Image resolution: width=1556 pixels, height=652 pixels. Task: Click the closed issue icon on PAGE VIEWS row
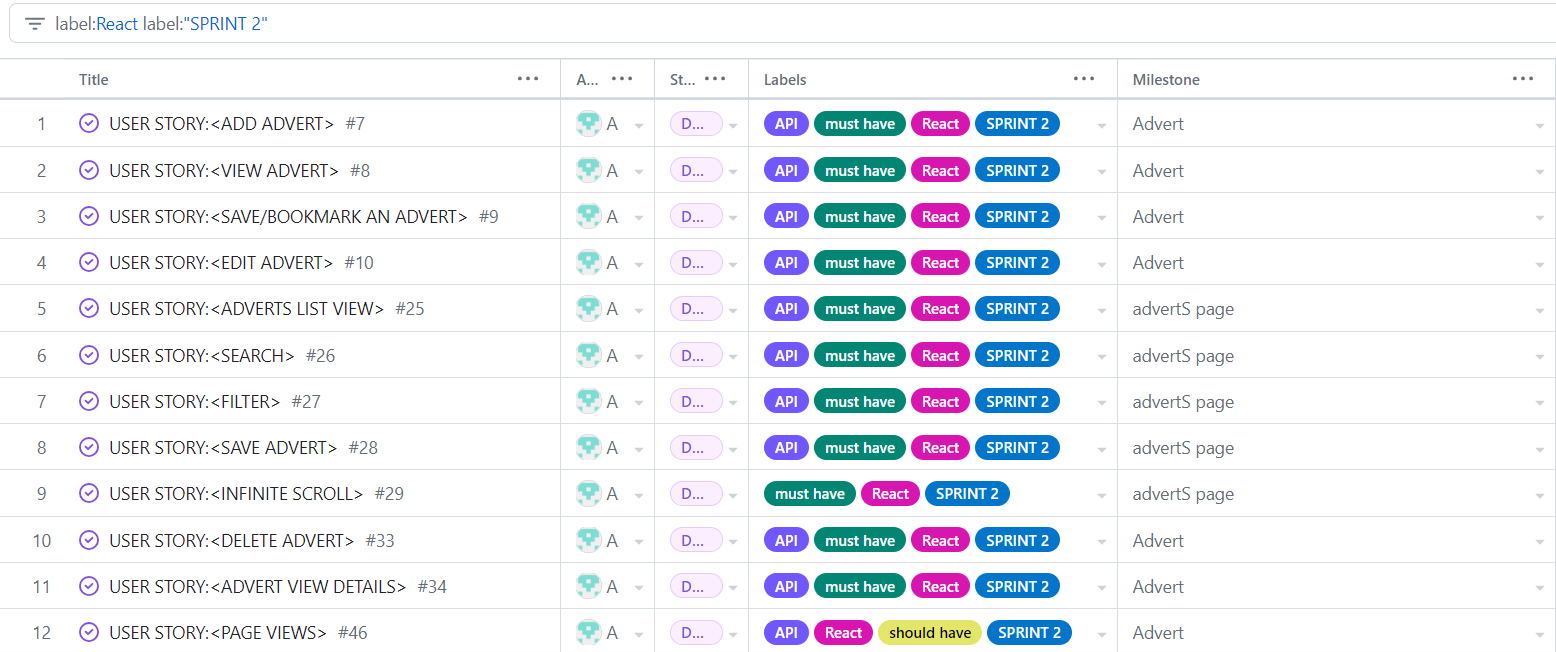pos(88,632)
